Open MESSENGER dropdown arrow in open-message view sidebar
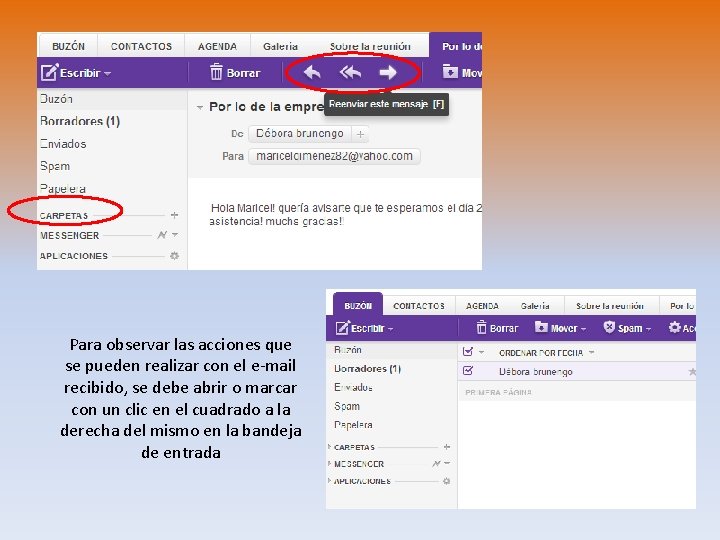The image size is (720, 540). [175, 235]
